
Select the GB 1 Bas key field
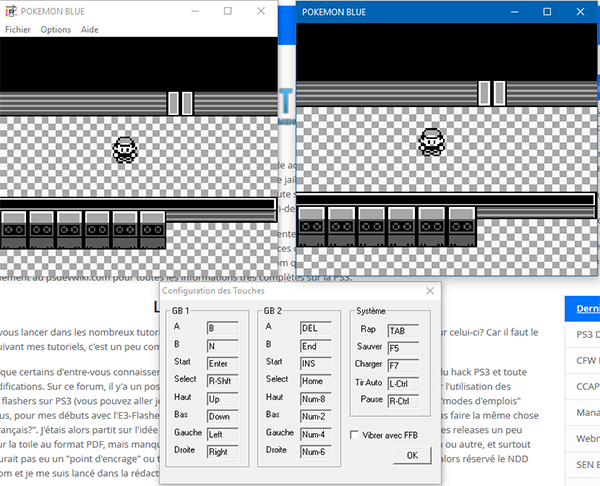click(222, 416)
